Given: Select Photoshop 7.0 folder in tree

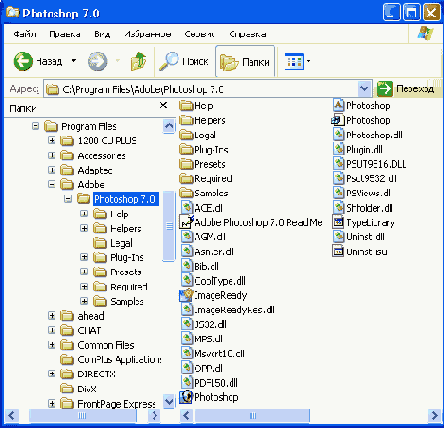Looking at the screenshot, I should point(125,199).
